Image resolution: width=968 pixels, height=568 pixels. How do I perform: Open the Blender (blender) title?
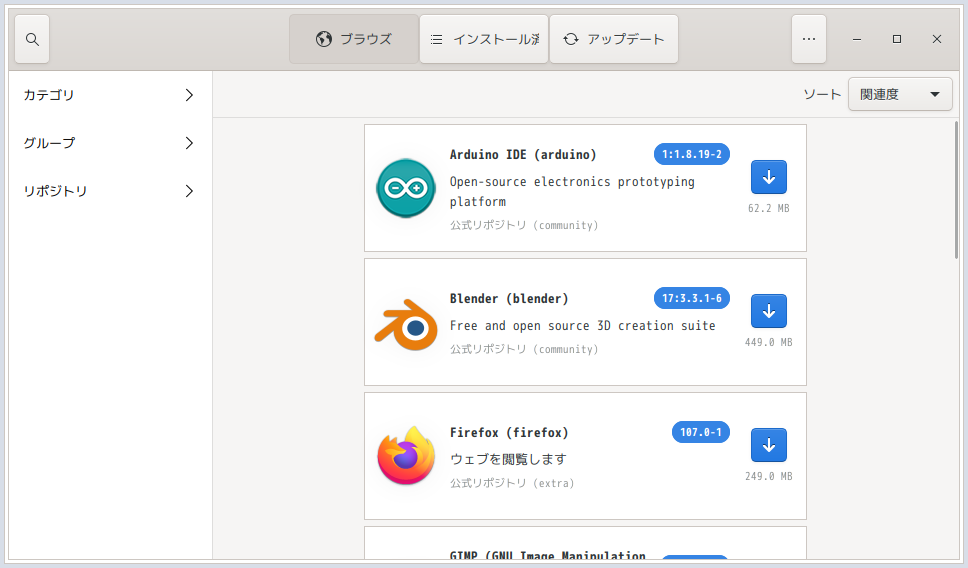point(509,299)
